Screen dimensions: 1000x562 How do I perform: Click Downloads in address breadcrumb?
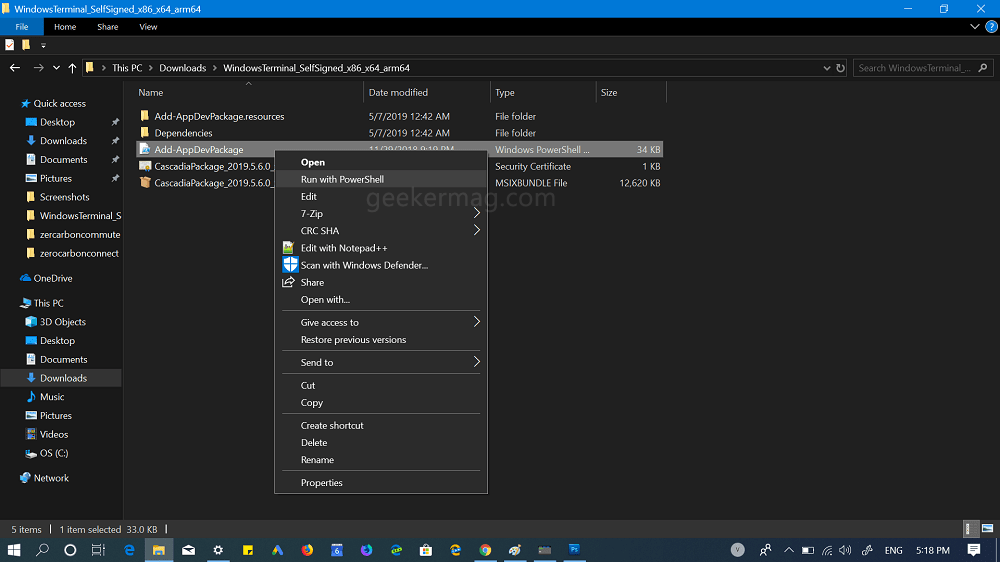click(182, 68)
